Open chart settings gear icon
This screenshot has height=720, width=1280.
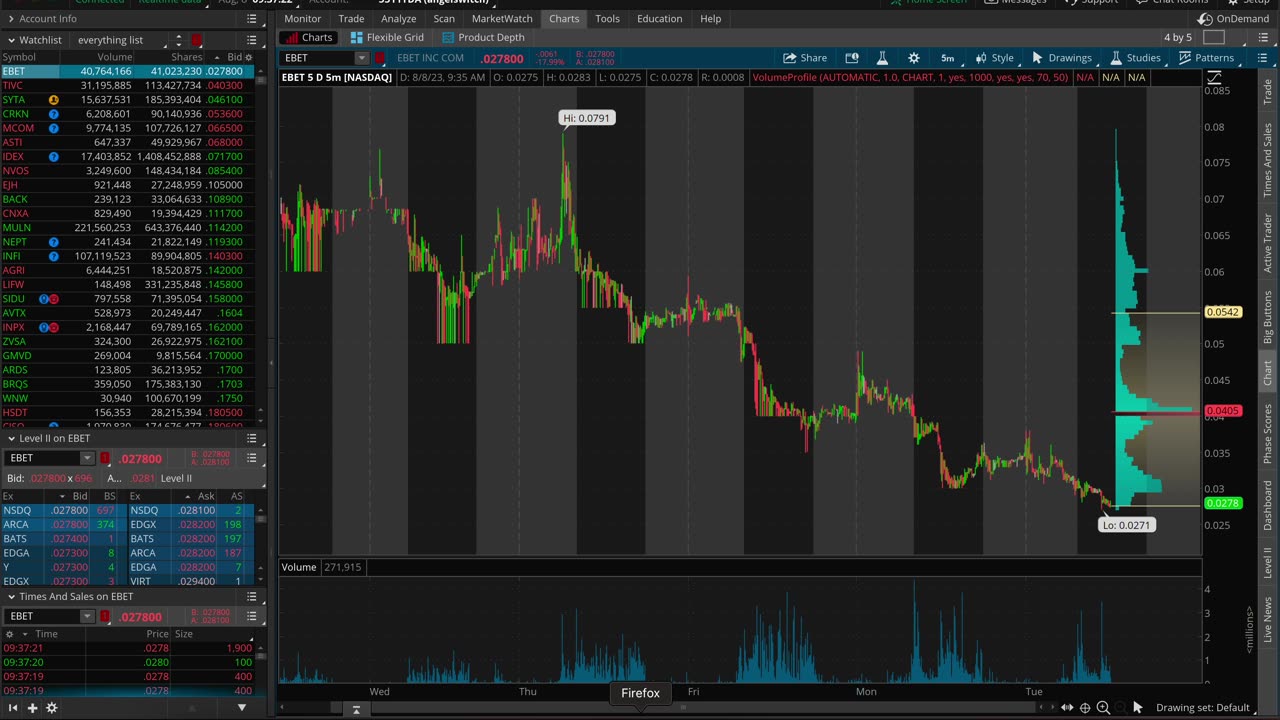click(x=913, y=58)
